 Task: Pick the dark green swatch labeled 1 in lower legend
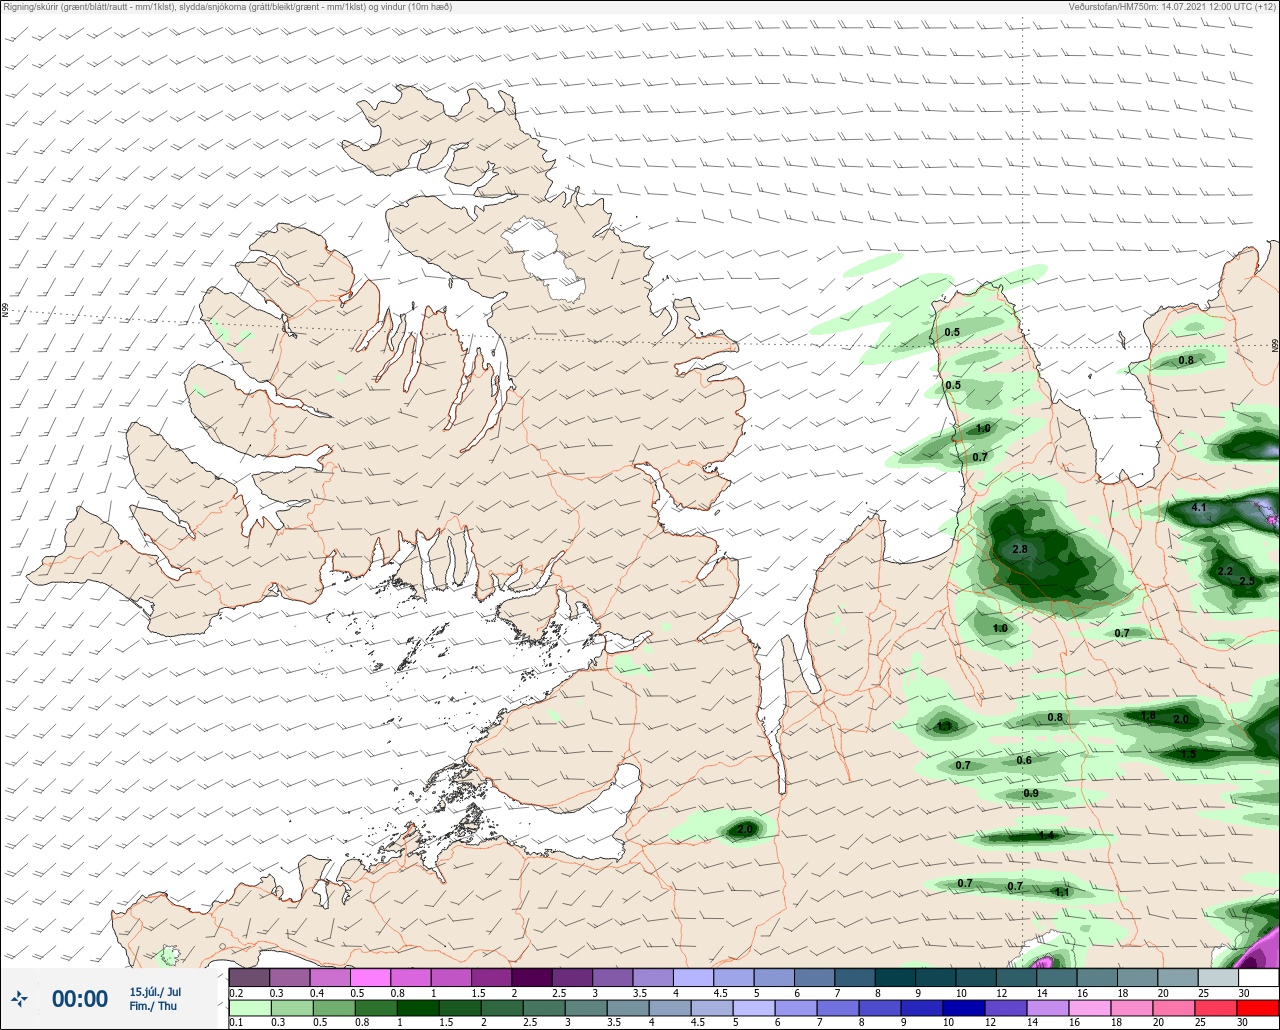point(418,1006)
